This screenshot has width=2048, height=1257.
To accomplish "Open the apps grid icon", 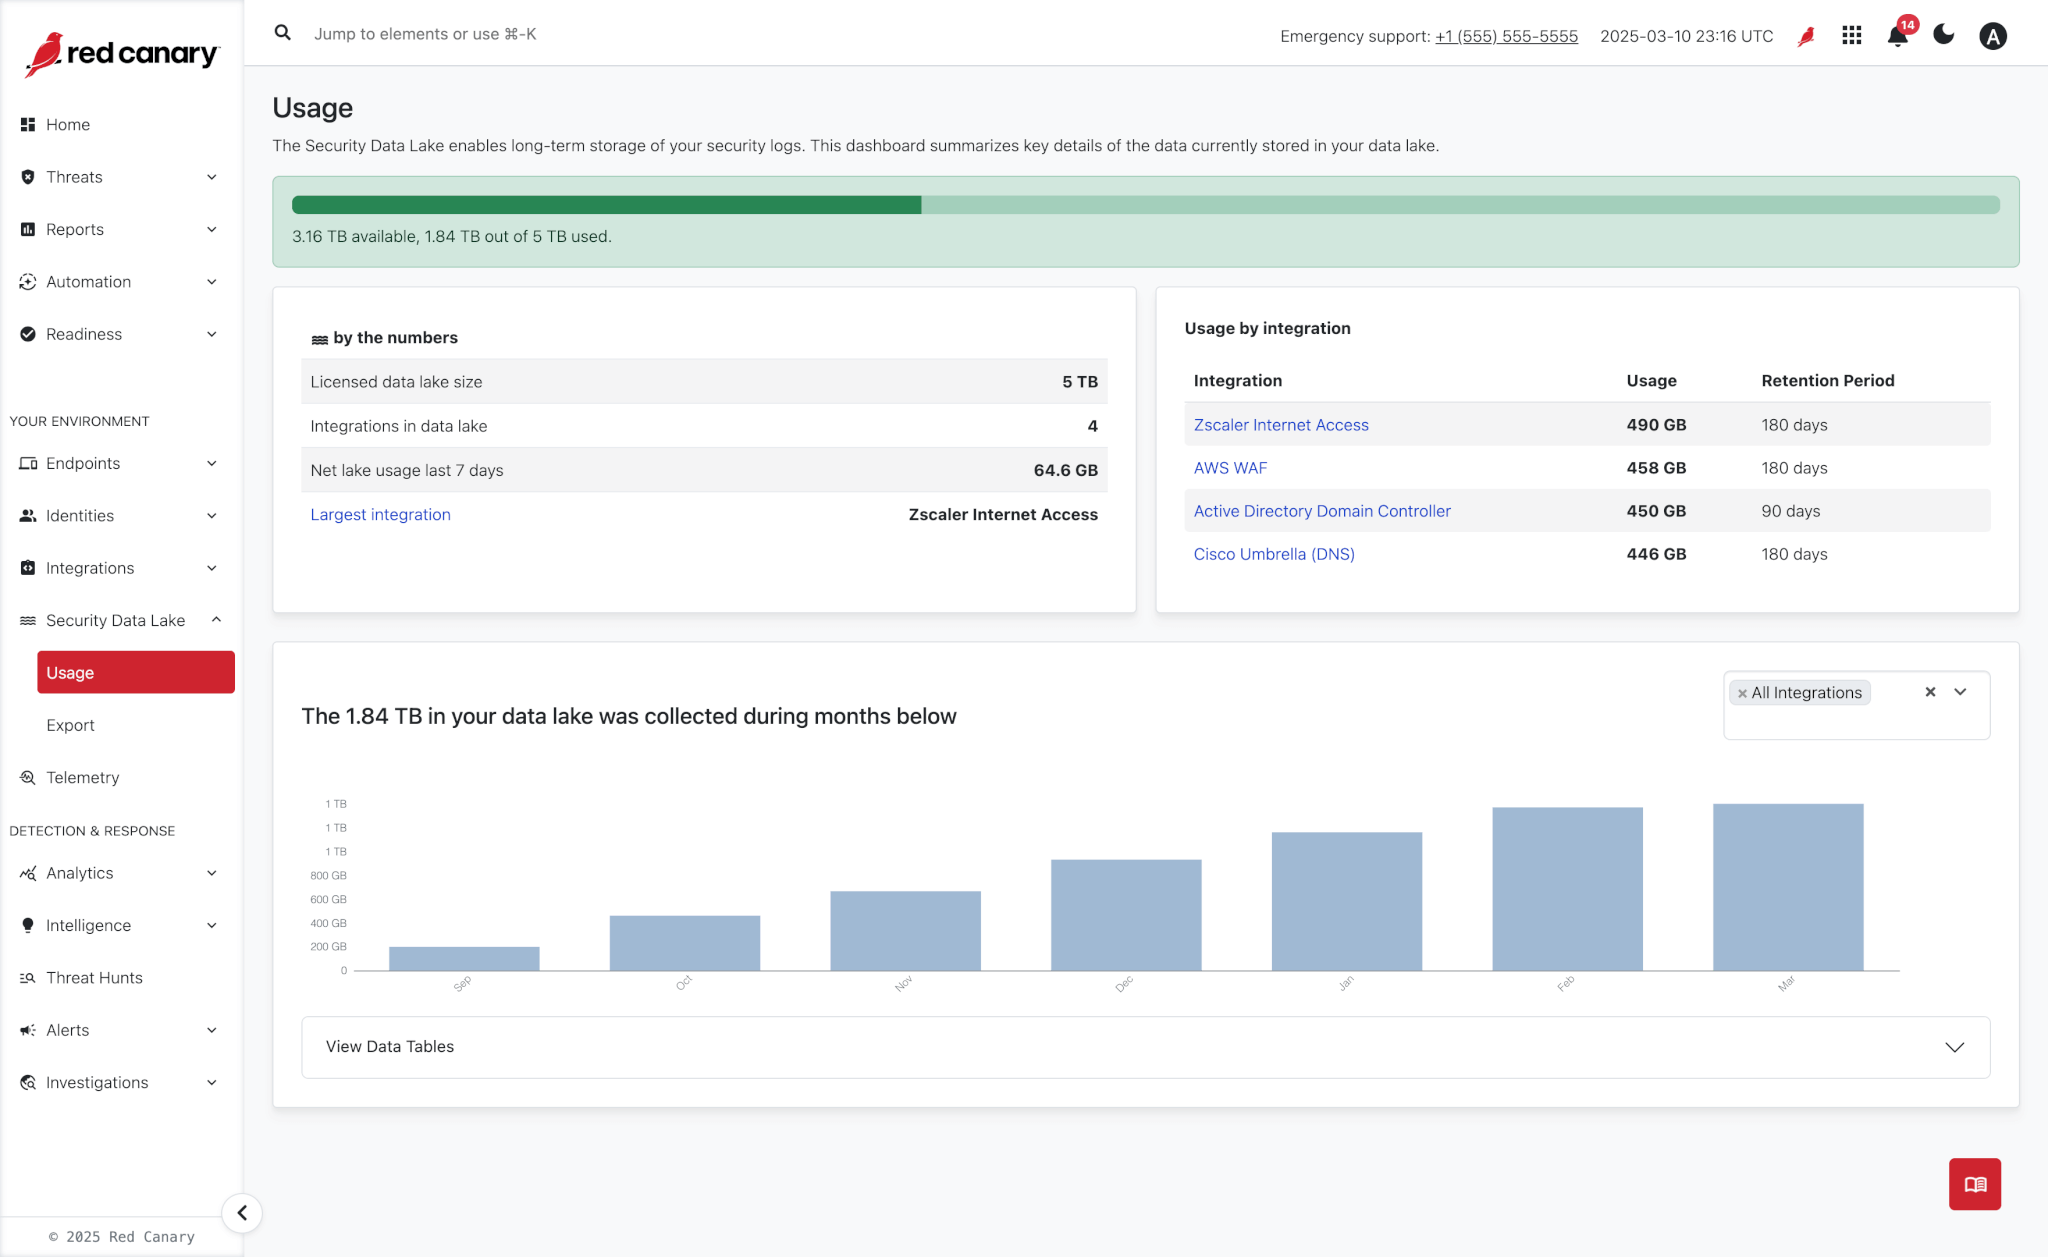I will [x=1852, y=36].
